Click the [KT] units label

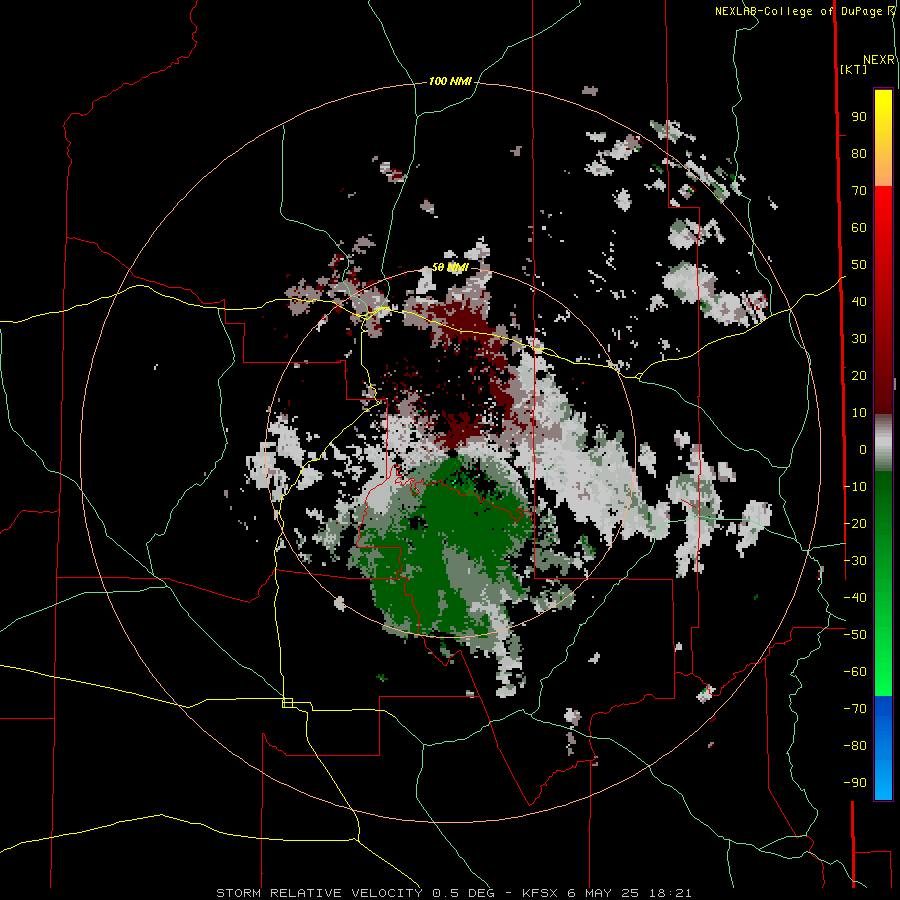pos(854,69)
